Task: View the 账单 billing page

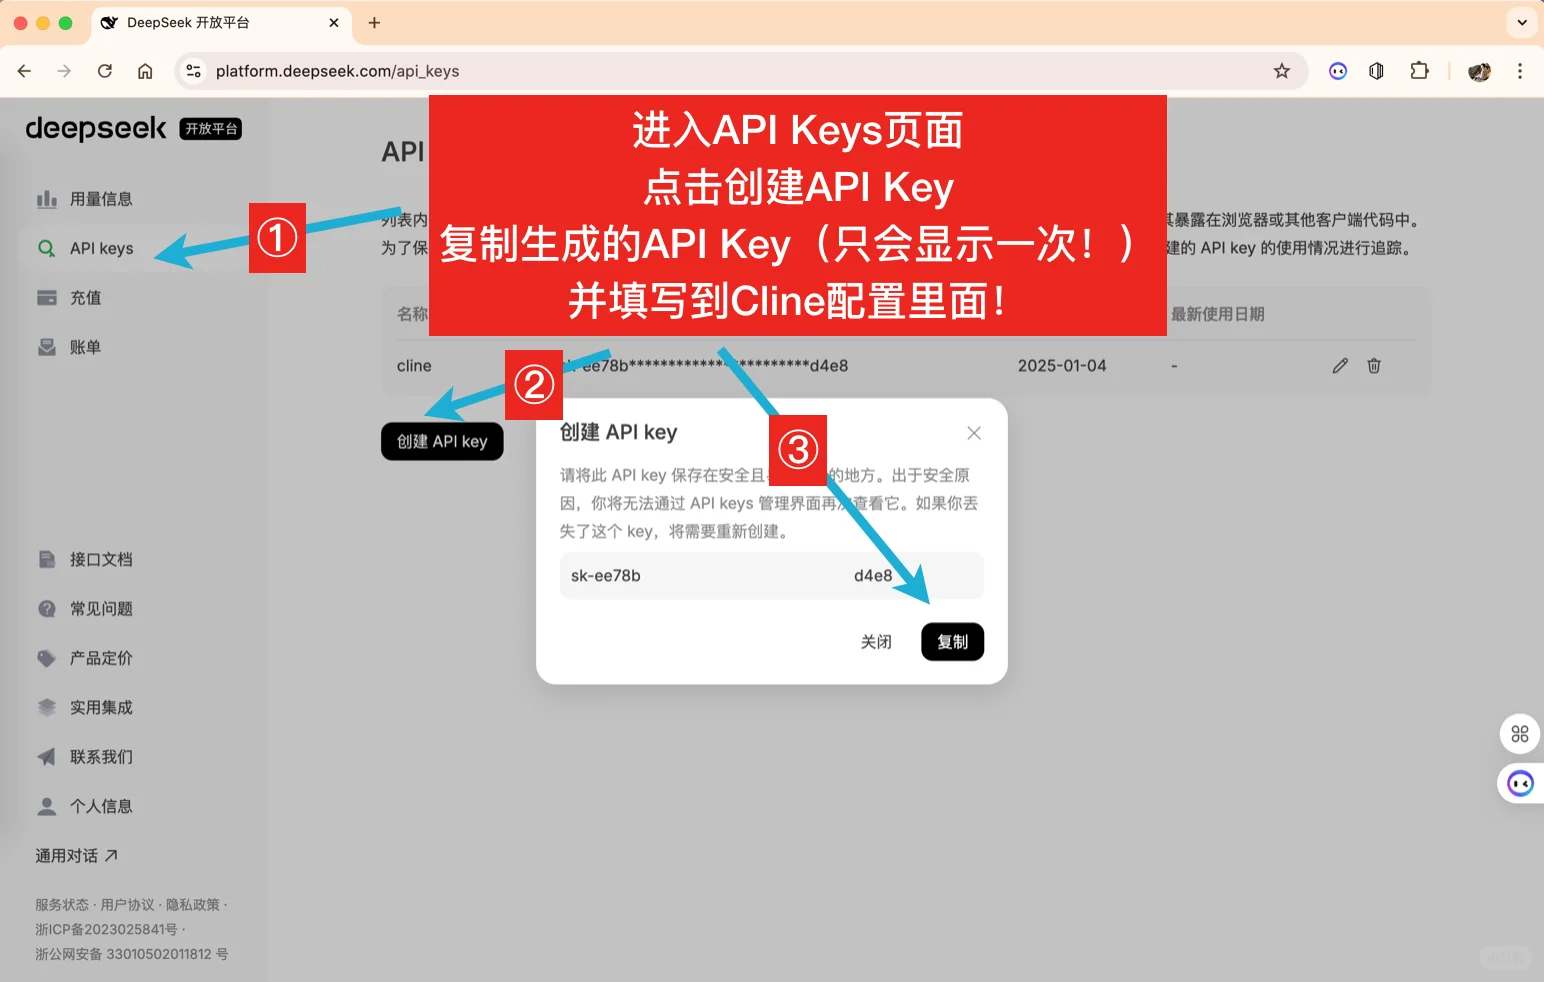Action: click(84, 346)
